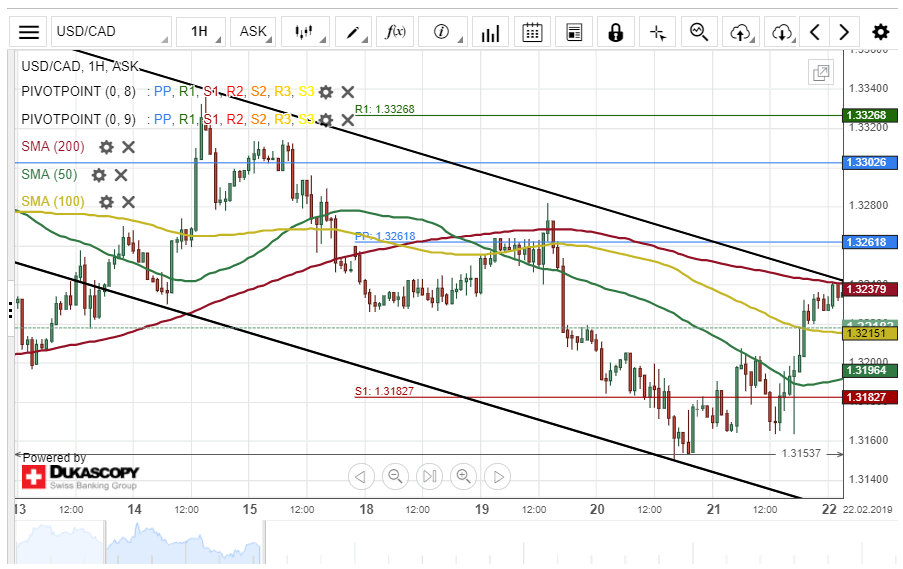Click the blue 1.33026 price tag

coord(870,162)
